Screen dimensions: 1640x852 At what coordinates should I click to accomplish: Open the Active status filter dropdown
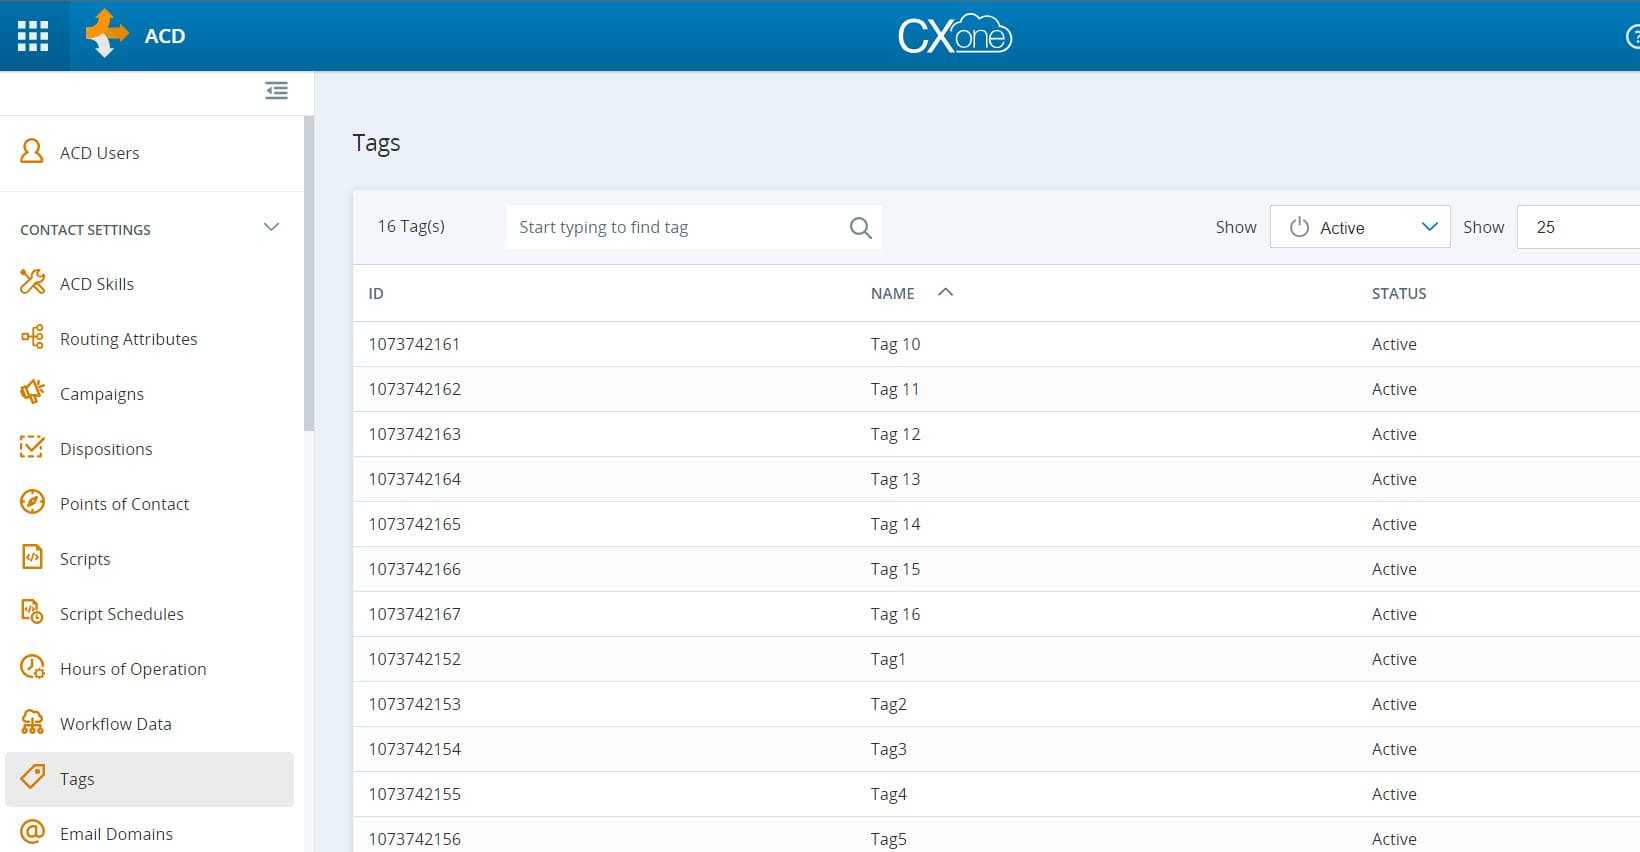pos(1359,227)
